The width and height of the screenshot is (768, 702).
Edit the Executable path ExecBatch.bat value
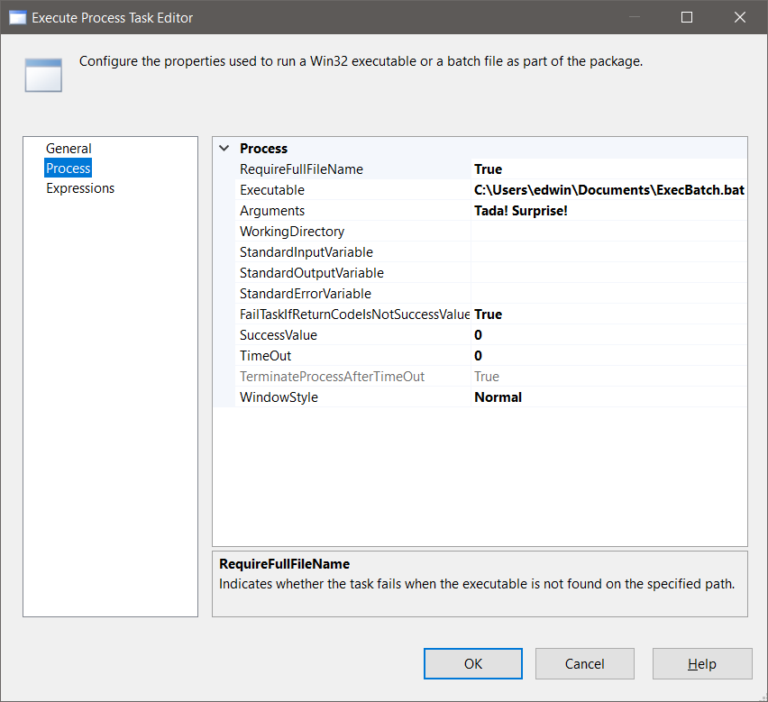click(x=609, y=190)
